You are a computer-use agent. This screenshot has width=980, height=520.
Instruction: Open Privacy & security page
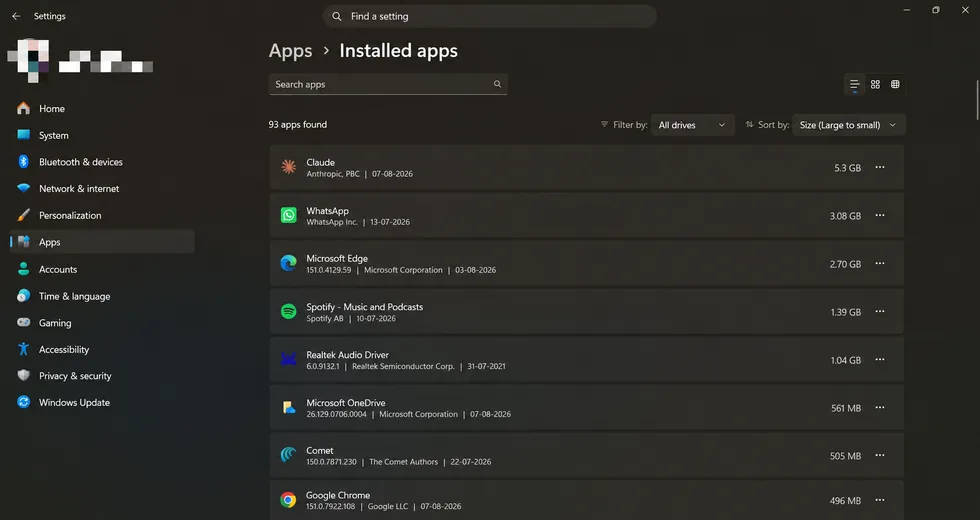point(102,376)
